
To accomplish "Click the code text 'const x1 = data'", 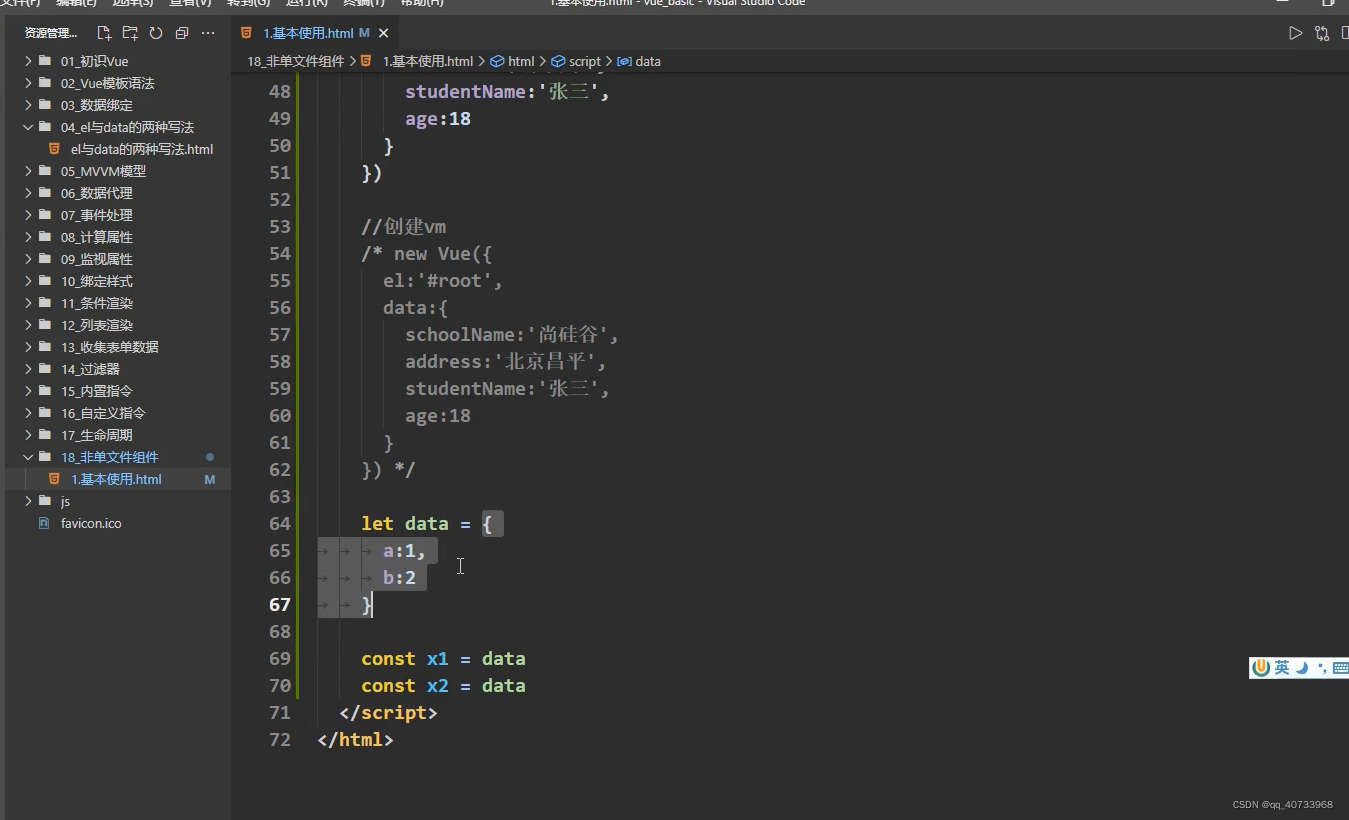I will (443, 659).
